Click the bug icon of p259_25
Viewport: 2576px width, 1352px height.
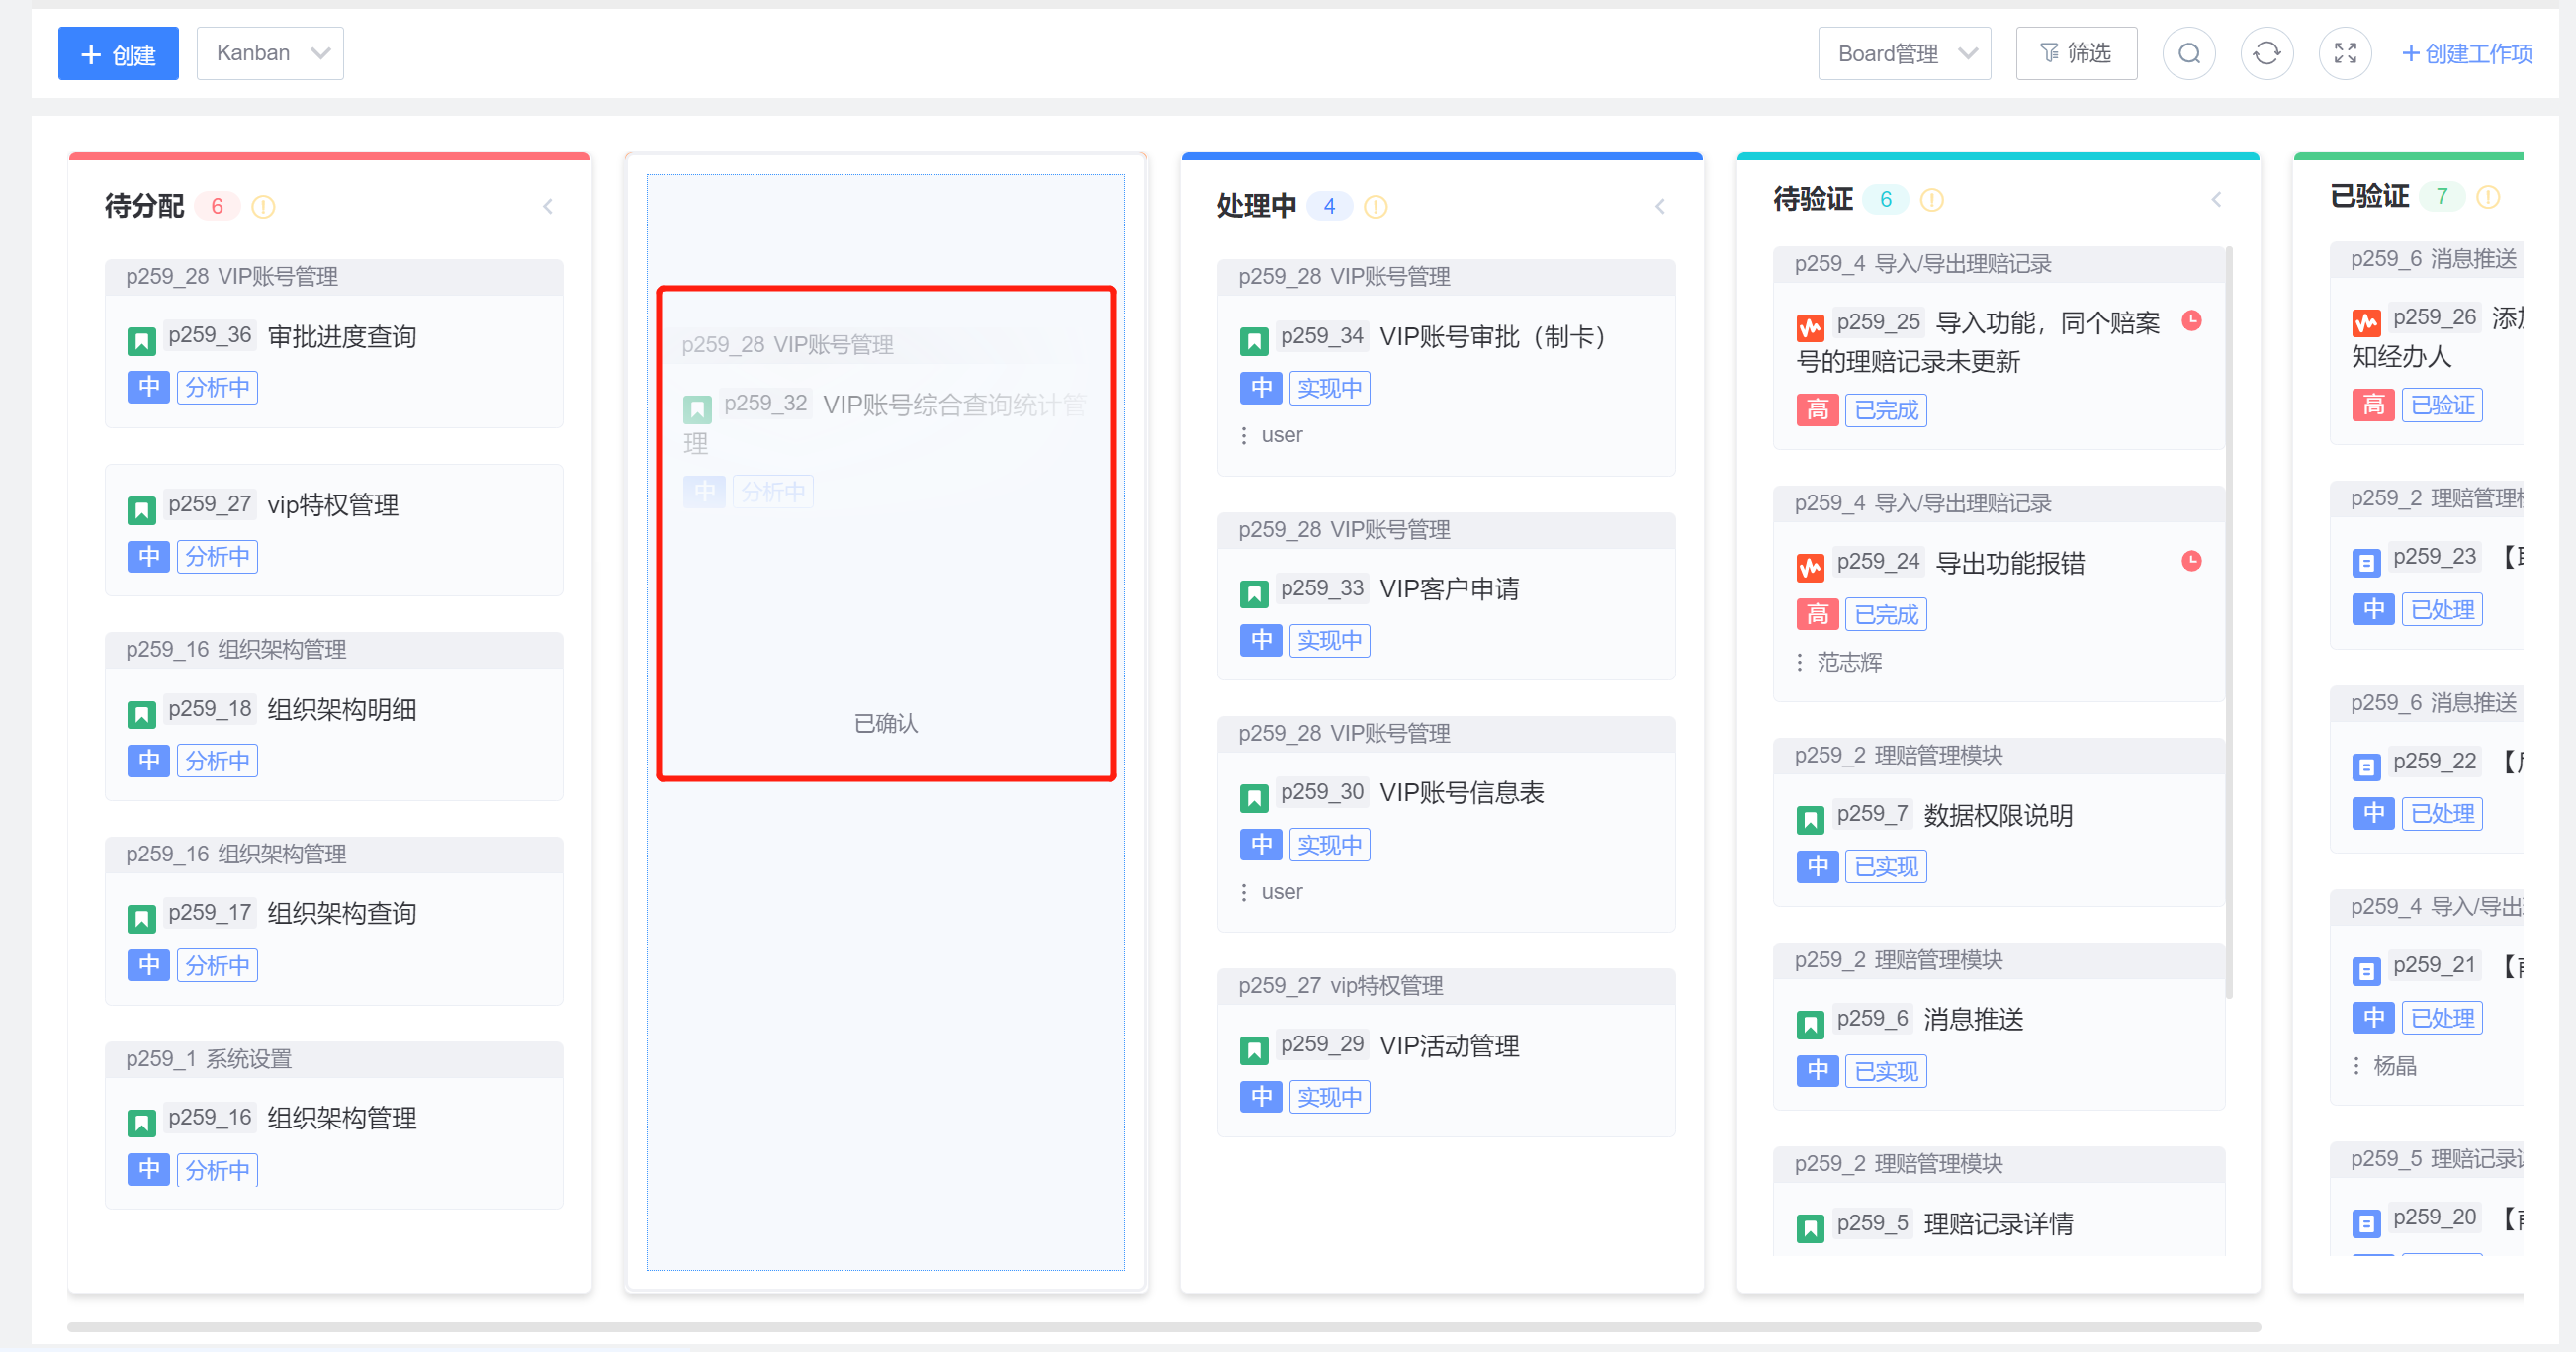[x=1810, y=328]
